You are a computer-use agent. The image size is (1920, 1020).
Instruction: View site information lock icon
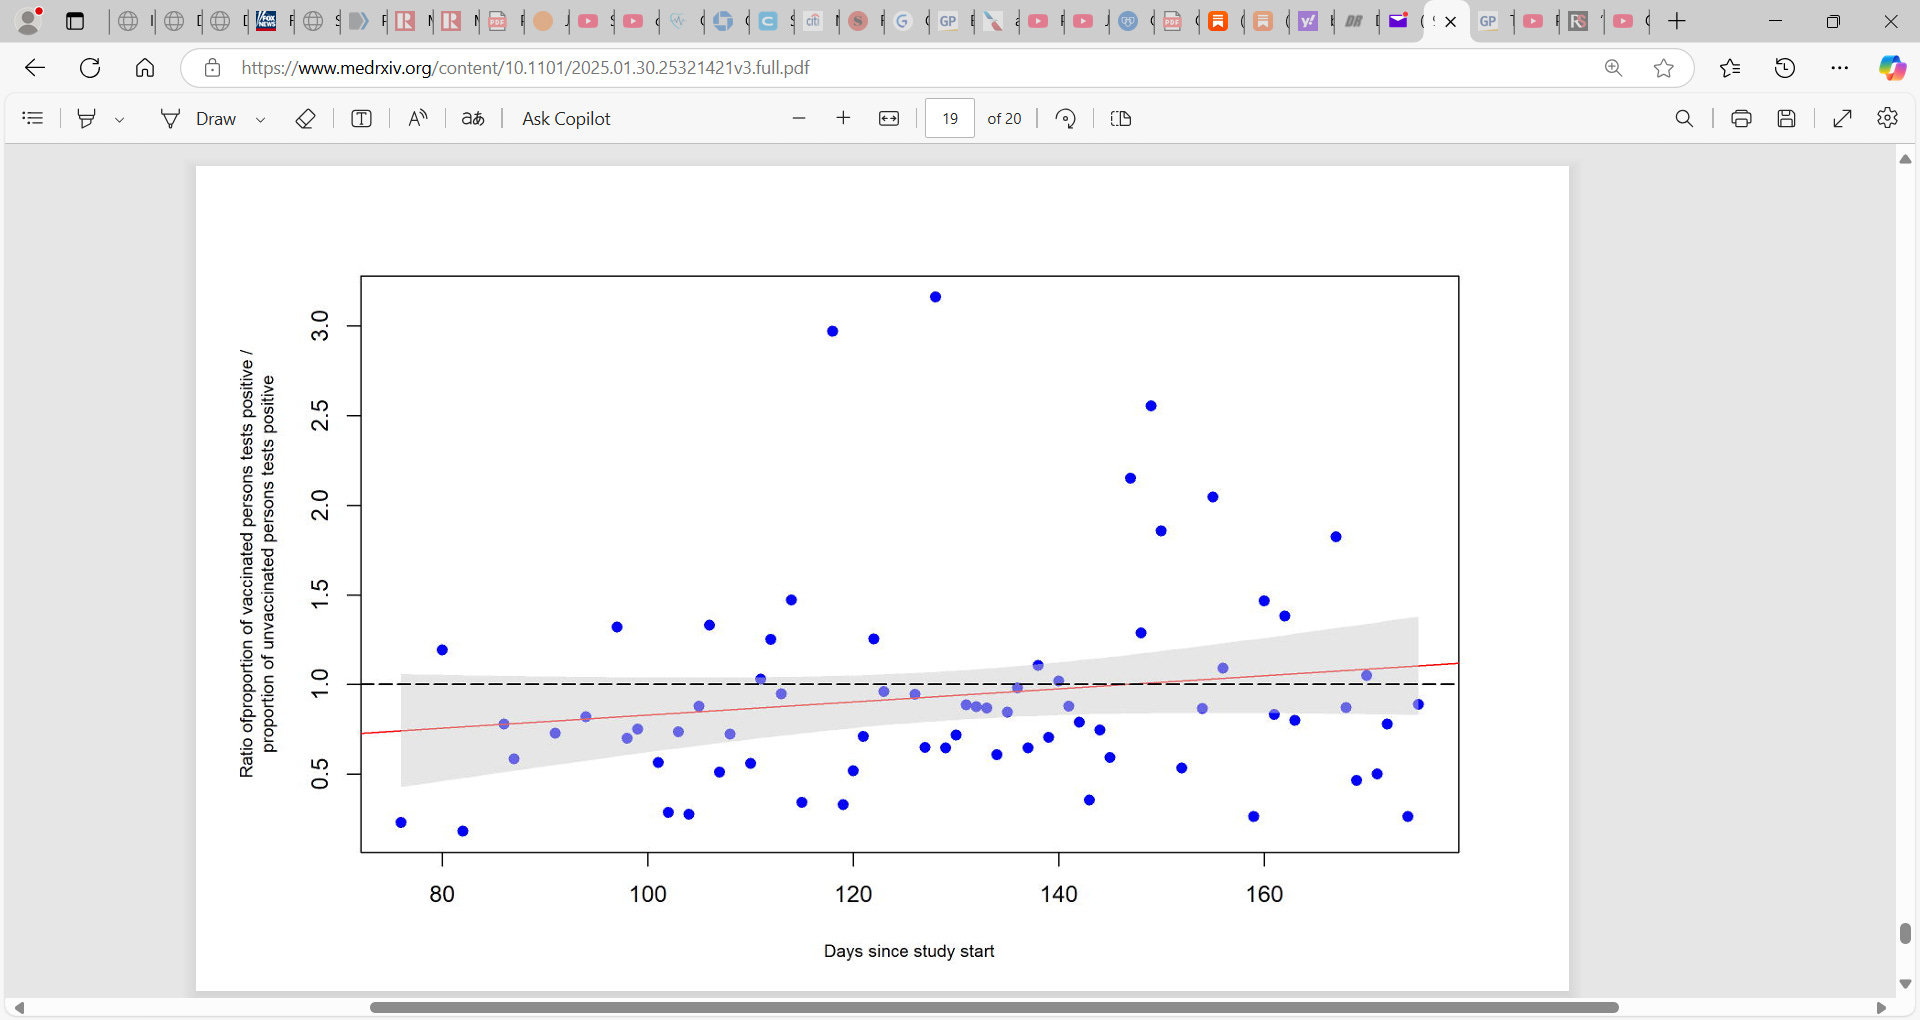pos(212,67)
